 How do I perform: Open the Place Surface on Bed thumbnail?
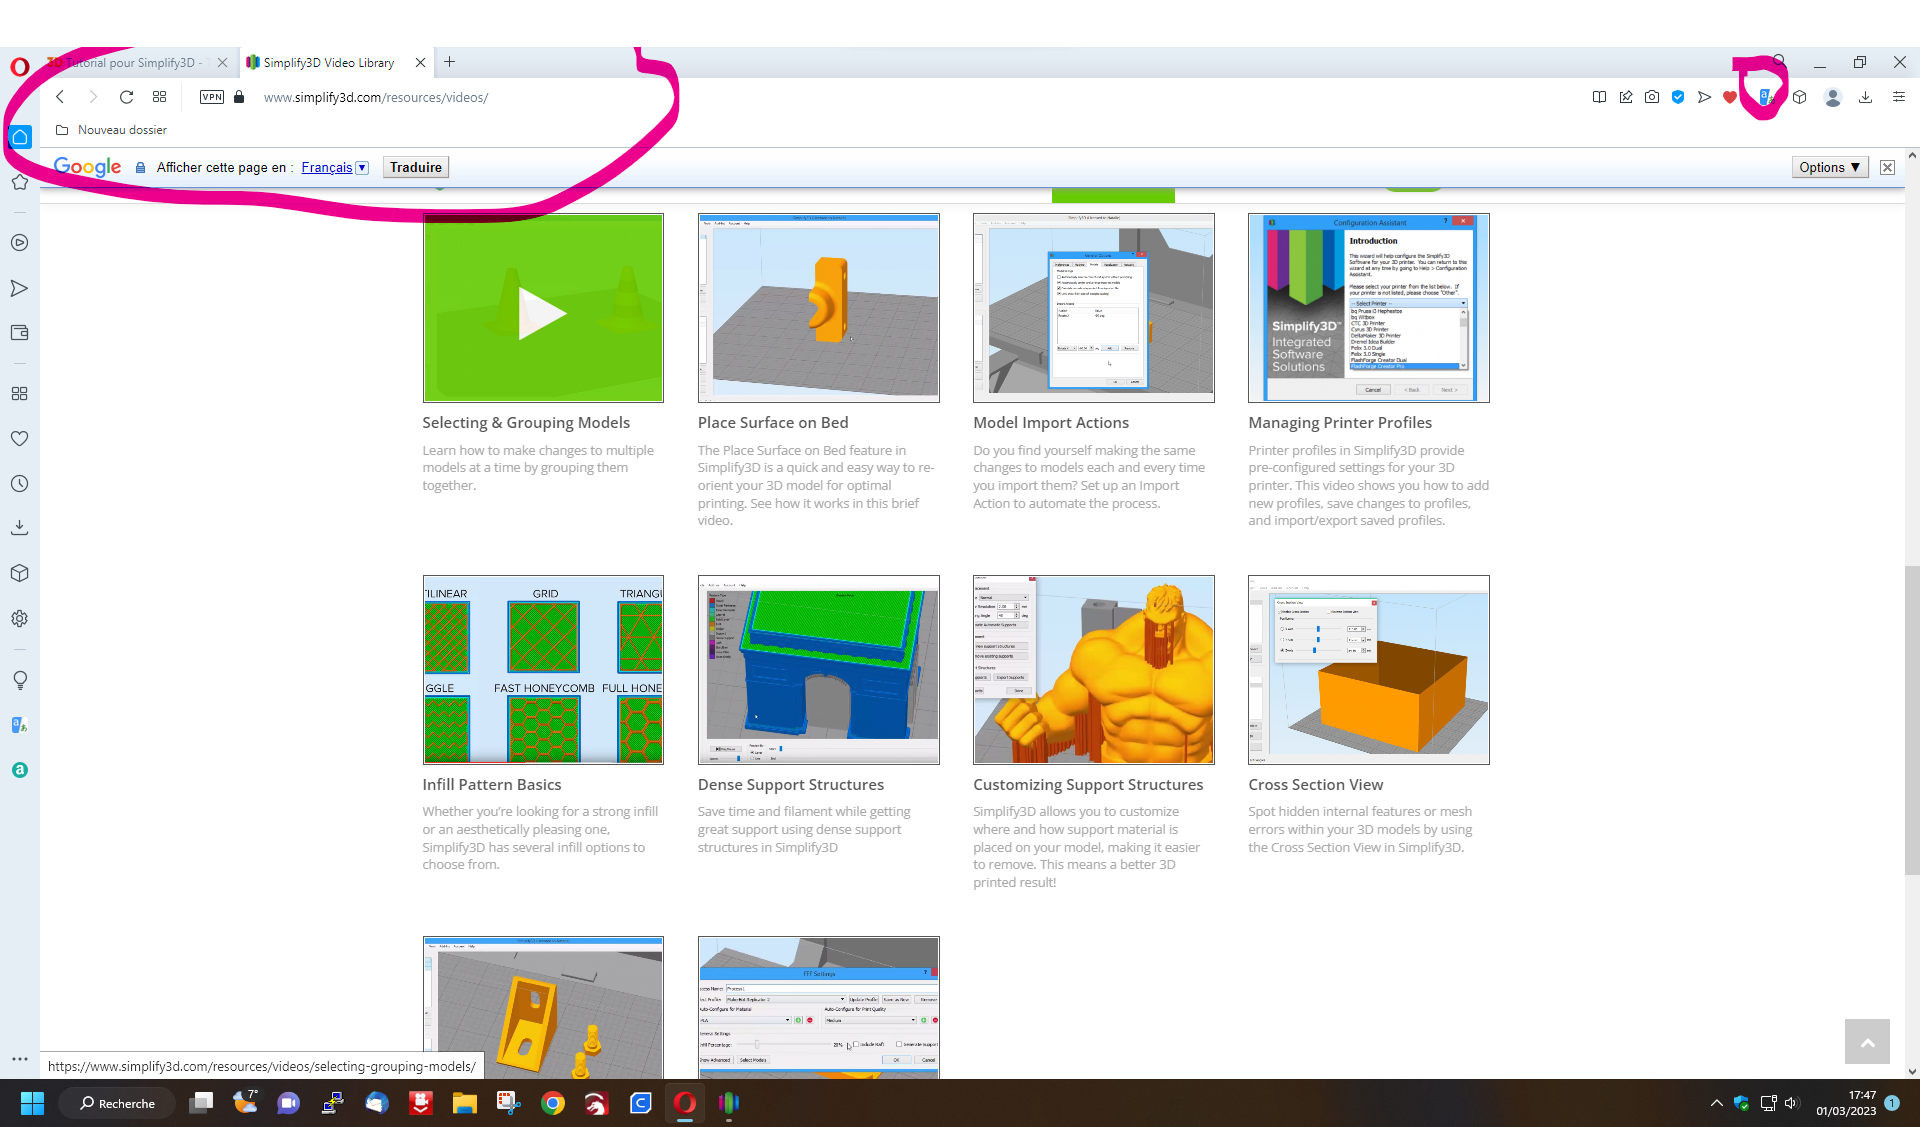(x=818, y=308)
